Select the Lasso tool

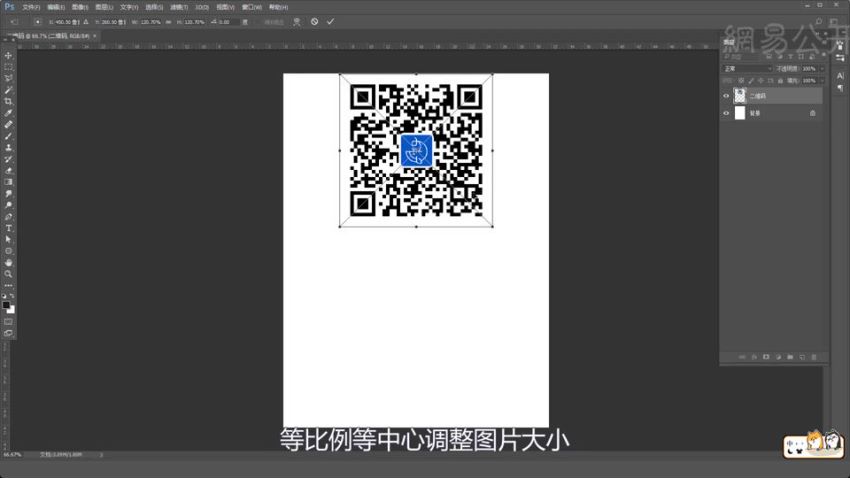coord(8,79)
